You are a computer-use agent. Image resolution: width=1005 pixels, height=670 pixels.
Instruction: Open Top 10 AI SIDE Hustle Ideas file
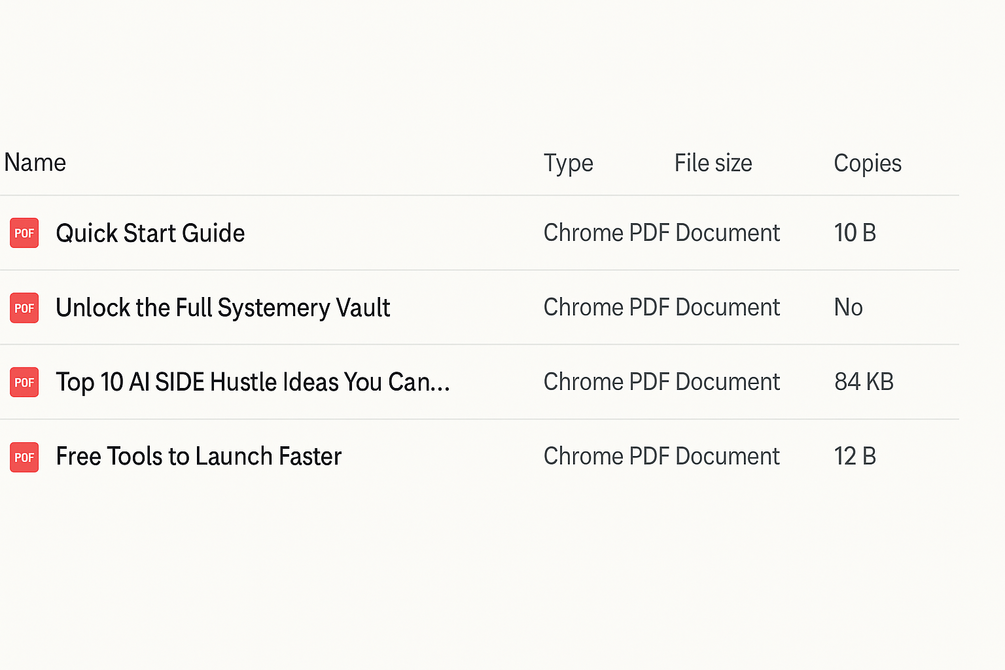[253, 382]
